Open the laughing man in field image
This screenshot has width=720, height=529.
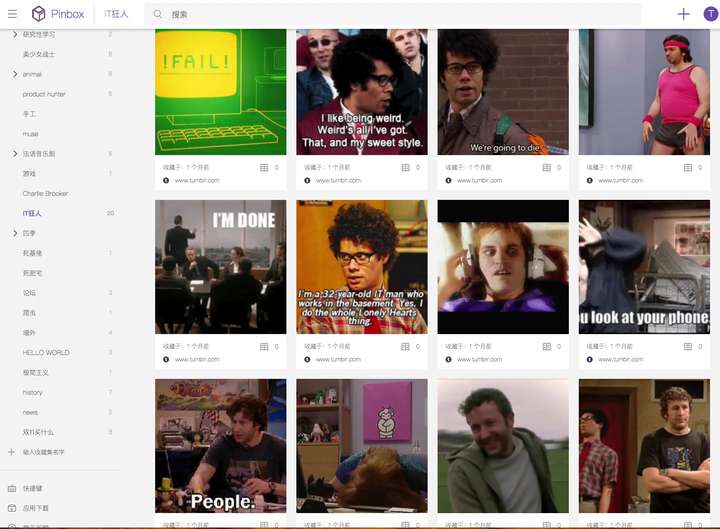click(503, 446)
